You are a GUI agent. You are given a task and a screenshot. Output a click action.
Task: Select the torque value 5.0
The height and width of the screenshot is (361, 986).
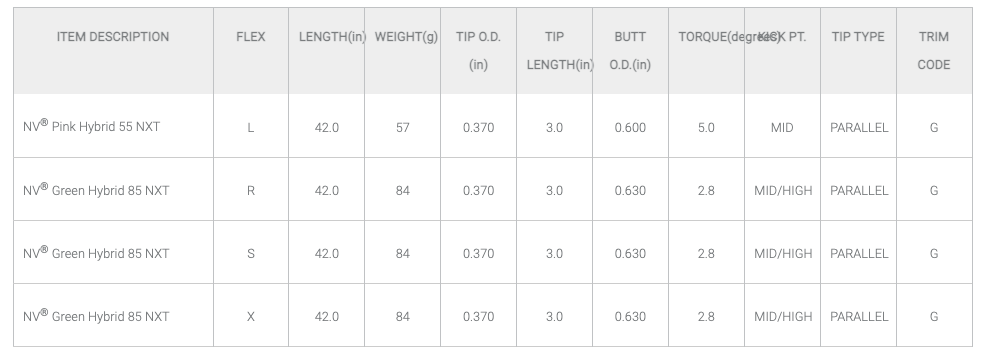click(x=706, y=128)
